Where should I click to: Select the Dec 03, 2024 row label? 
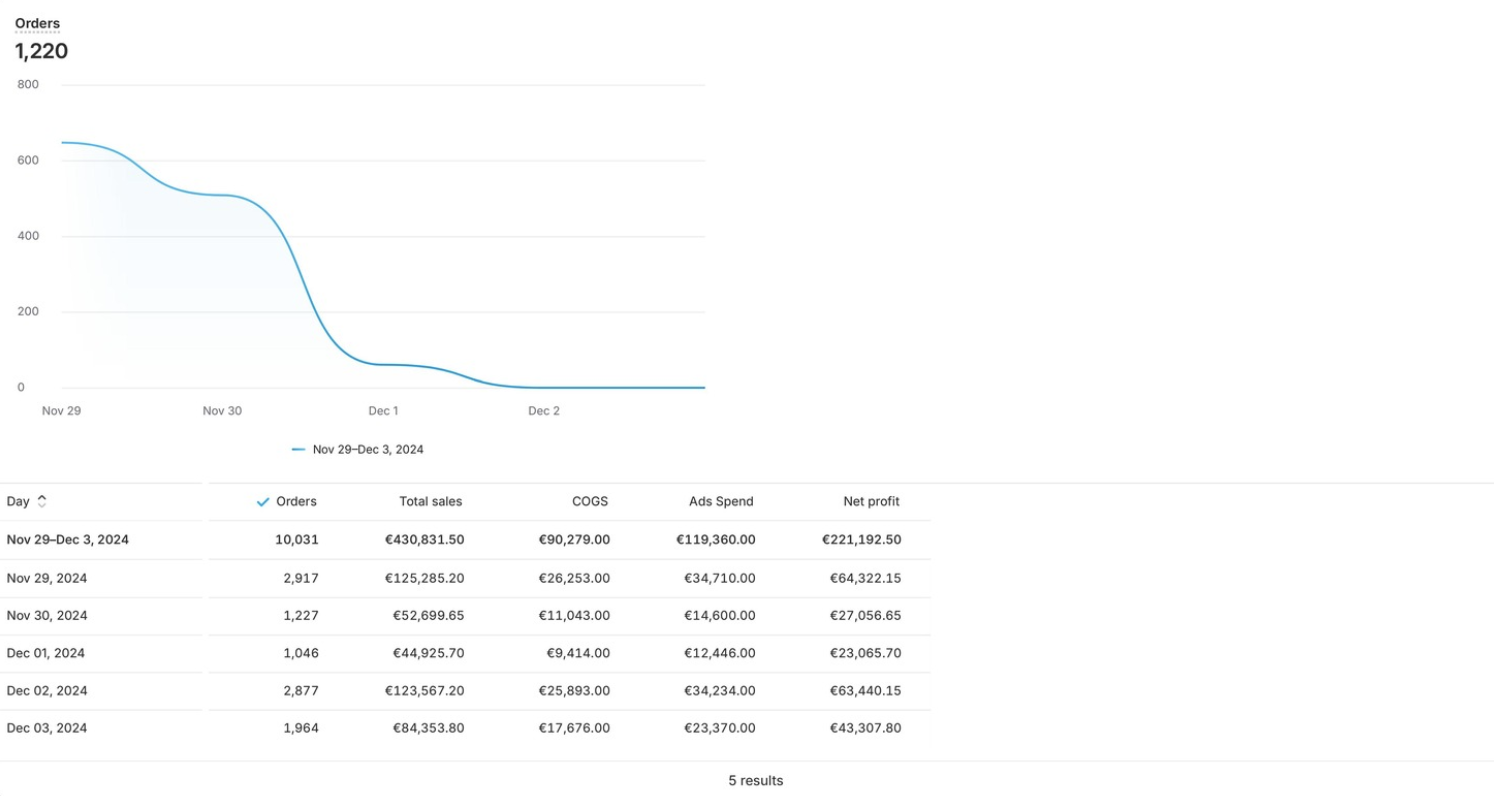point(47,729)
